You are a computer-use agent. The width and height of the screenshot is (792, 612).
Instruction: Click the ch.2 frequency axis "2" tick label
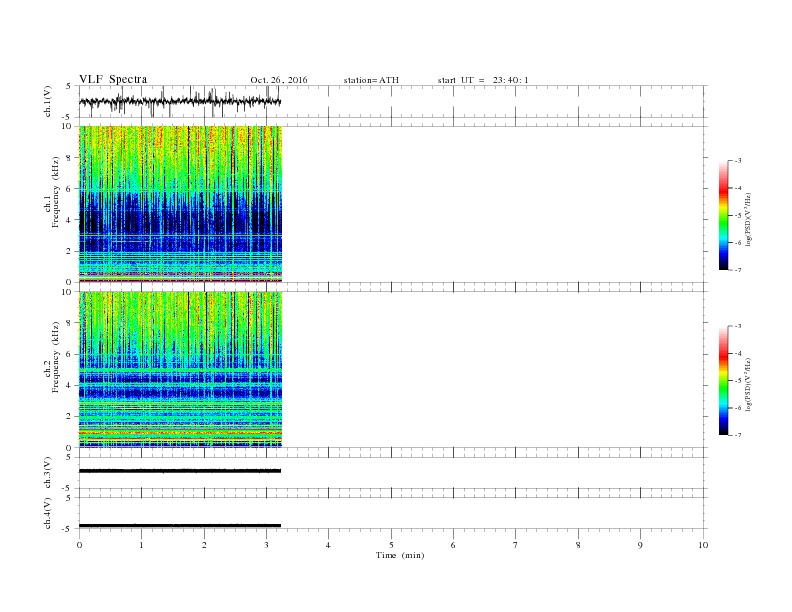tap(69, 417)
